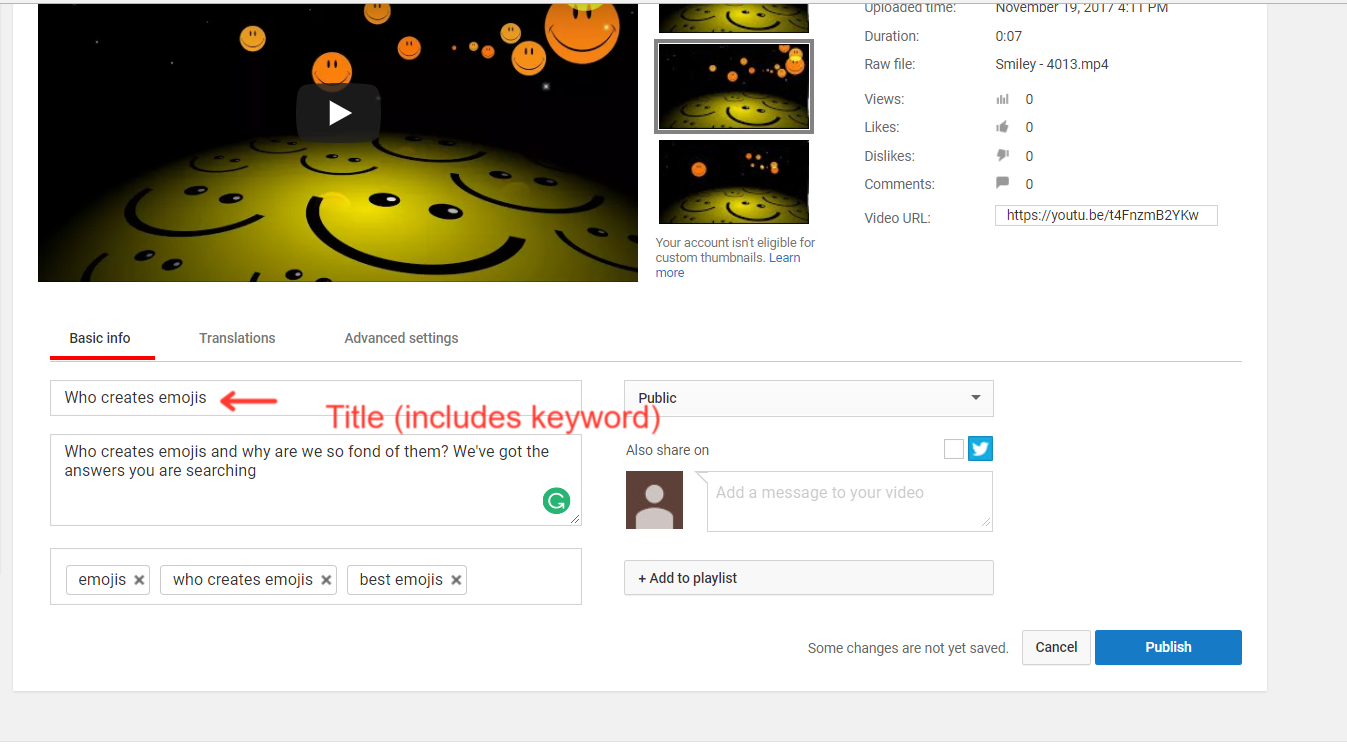Play the smiley video preview

339,113
